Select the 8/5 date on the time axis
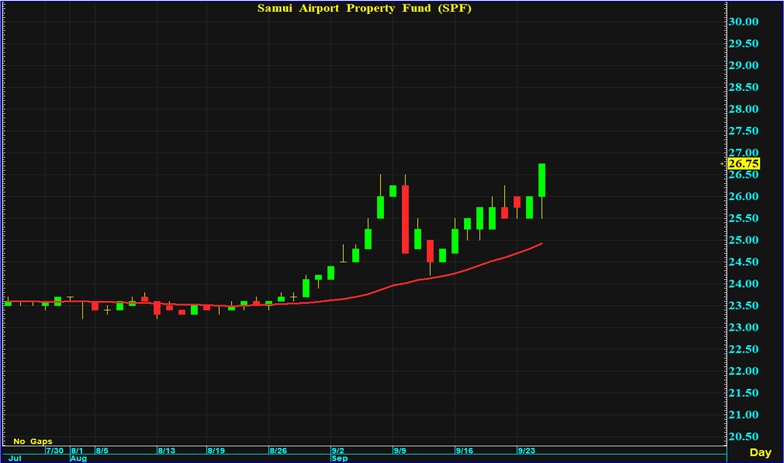 tap(102, 450)
